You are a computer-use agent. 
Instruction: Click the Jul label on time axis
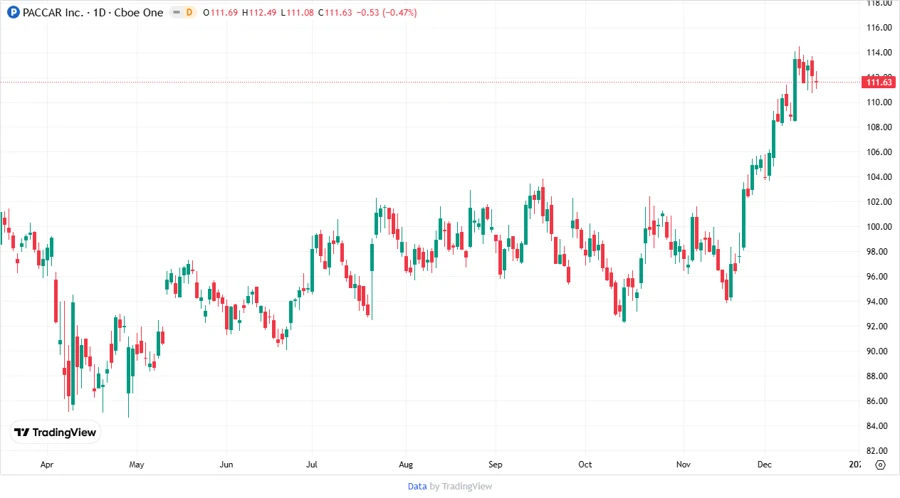tap(312, 465)
